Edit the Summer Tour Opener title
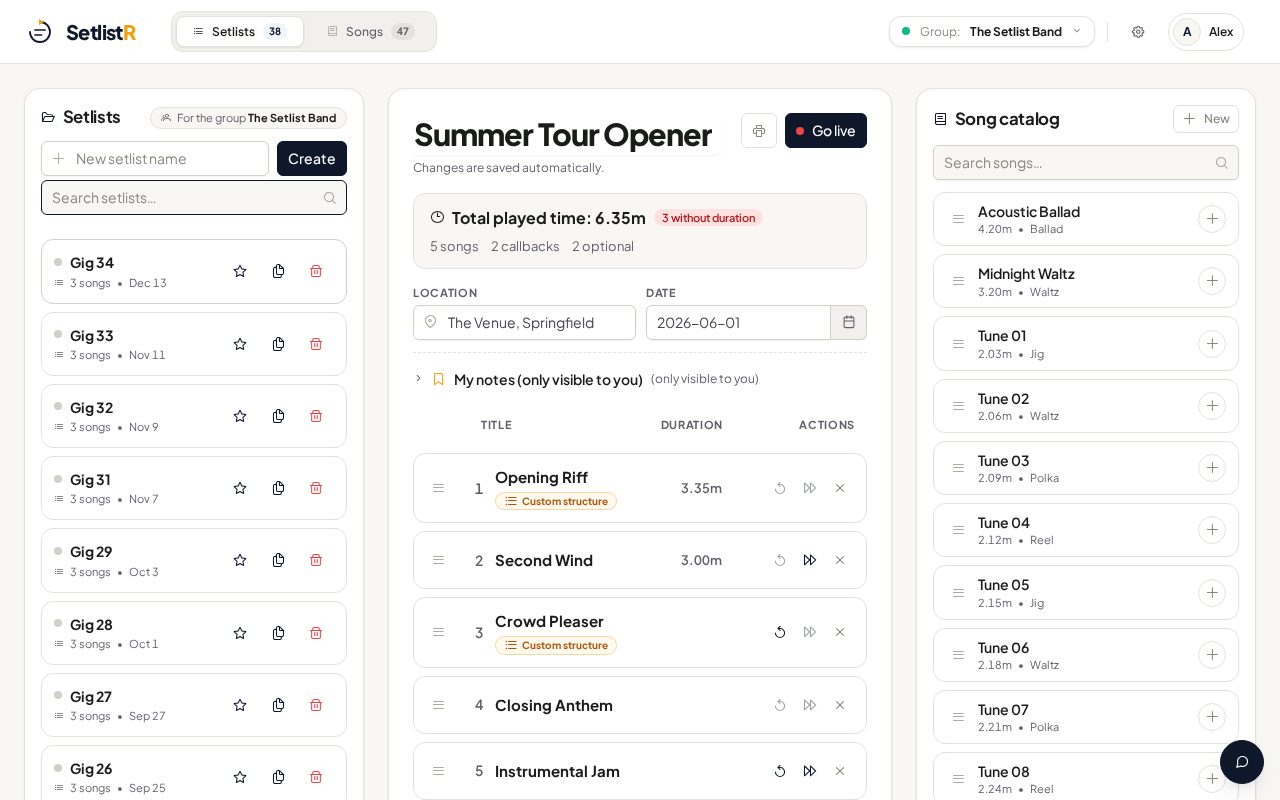The height and width of the screenshot is (800, 1280). pos(565,134)
